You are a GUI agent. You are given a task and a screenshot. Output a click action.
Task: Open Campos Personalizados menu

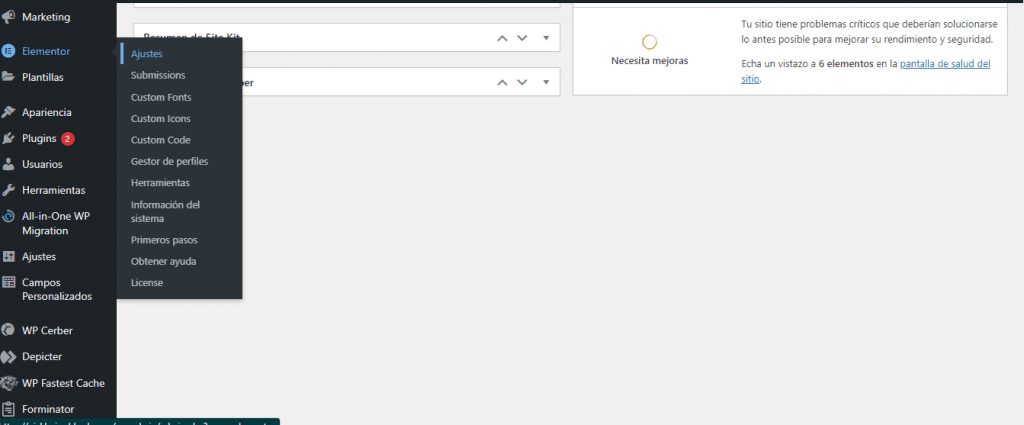[x=58, y=289]
